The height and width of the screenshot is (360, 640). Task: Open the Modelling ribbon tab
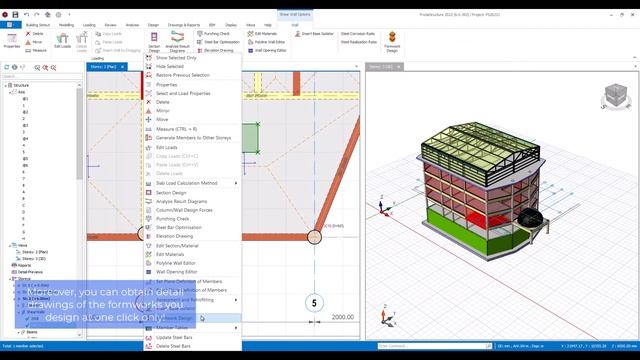(66, 25)
